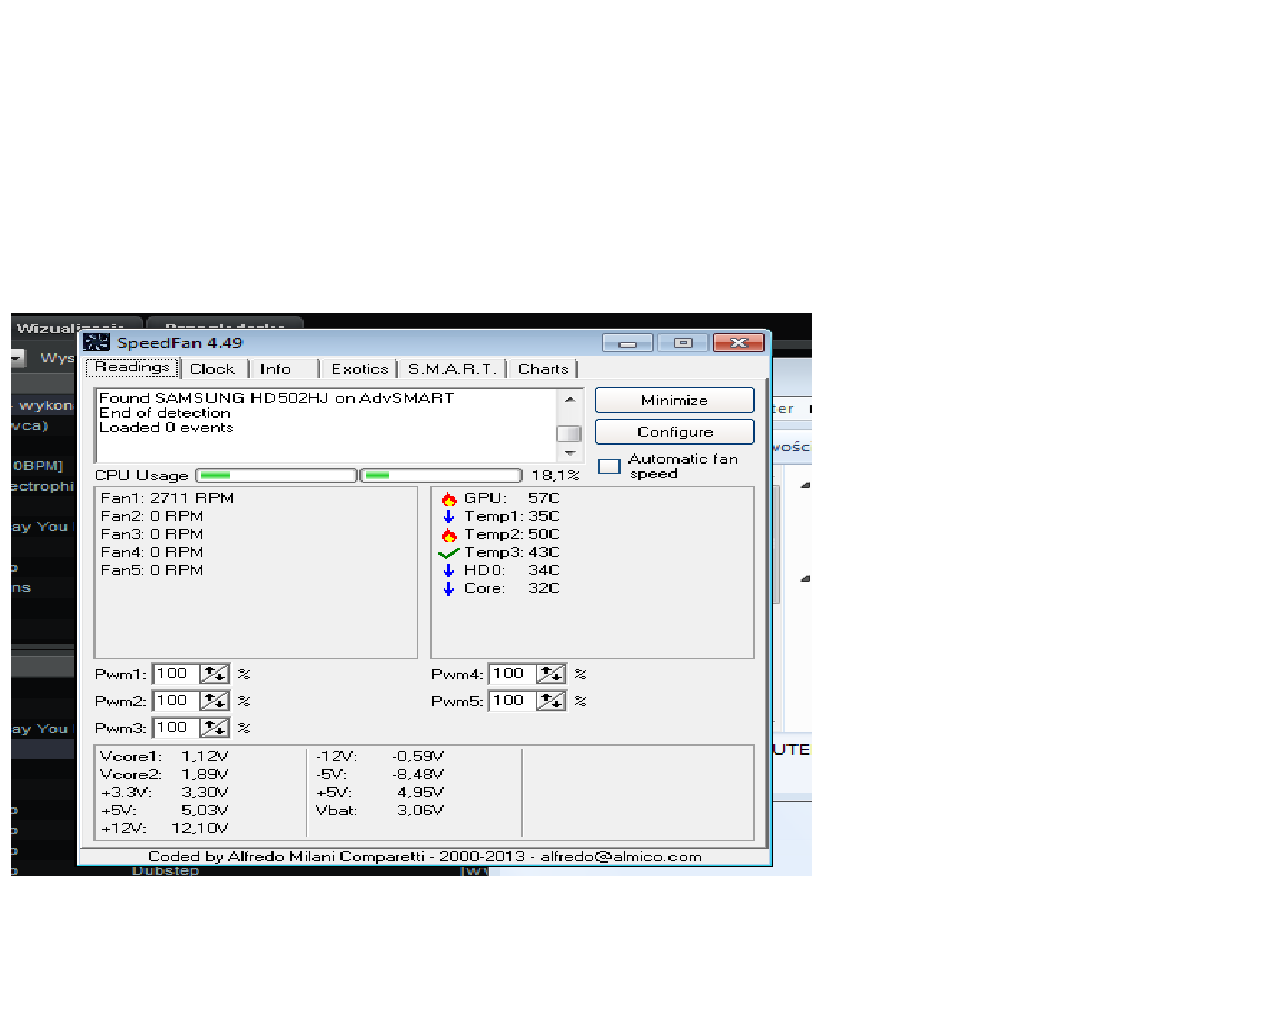Click the log box scrollbar thumb
Image resolution: width=1280 pixels, height=1024 pixels.
(x=569, y=433)
